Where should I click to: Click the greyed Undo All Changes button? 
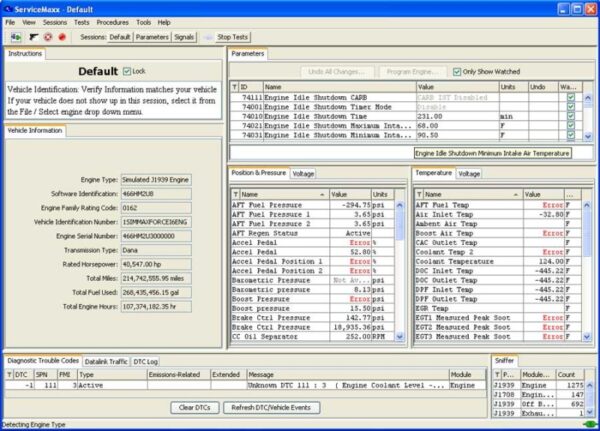pyautogui.click(x=336, y=72)
